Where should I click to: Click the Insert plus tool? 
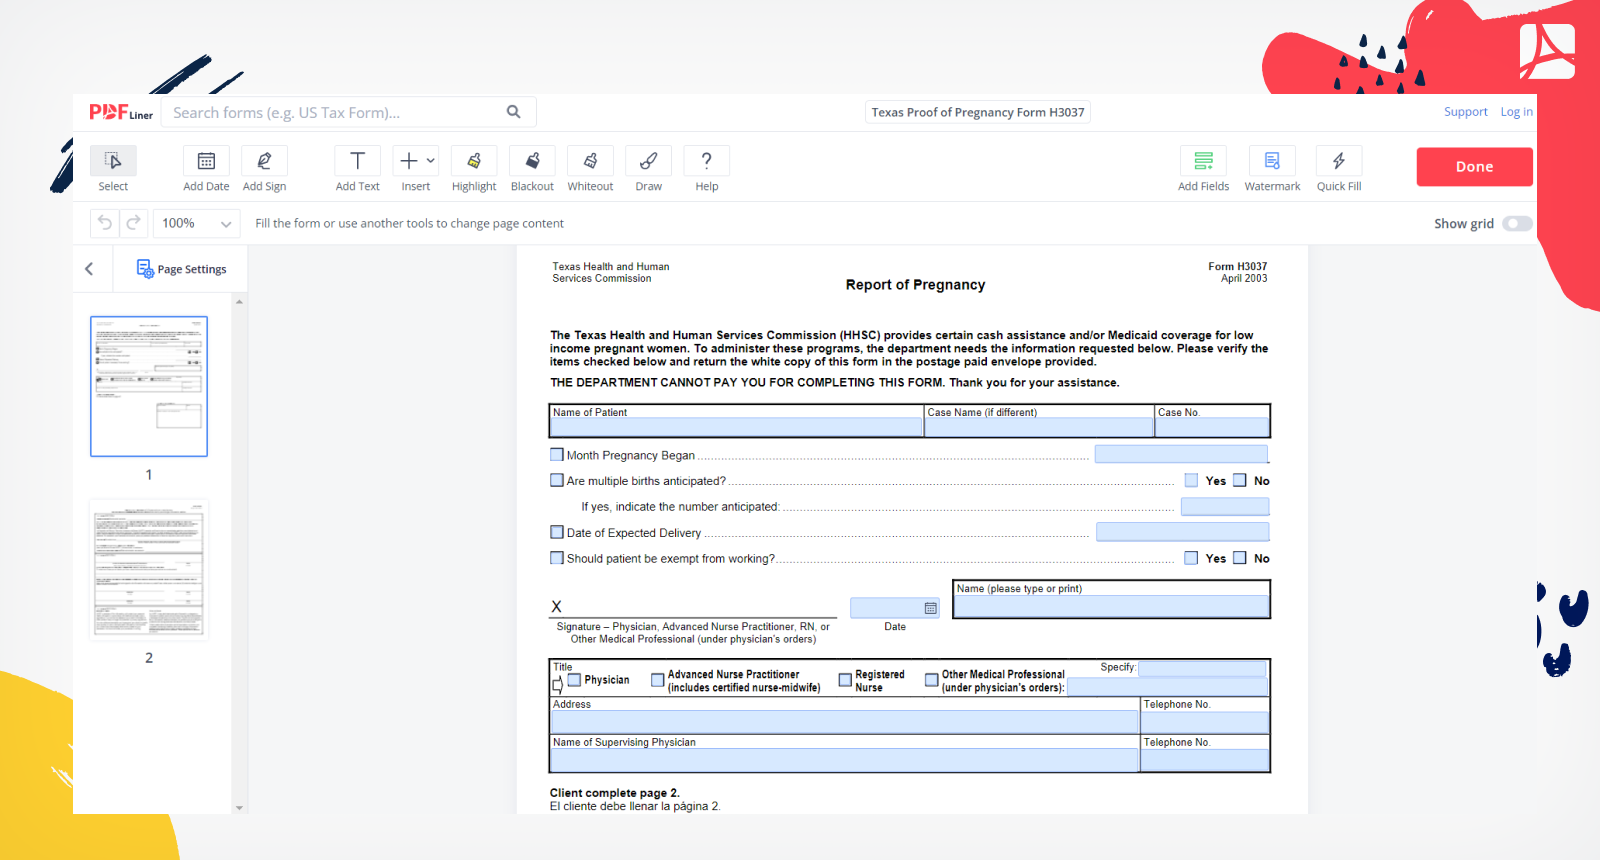pyautogui.click(x=409, y=161)
